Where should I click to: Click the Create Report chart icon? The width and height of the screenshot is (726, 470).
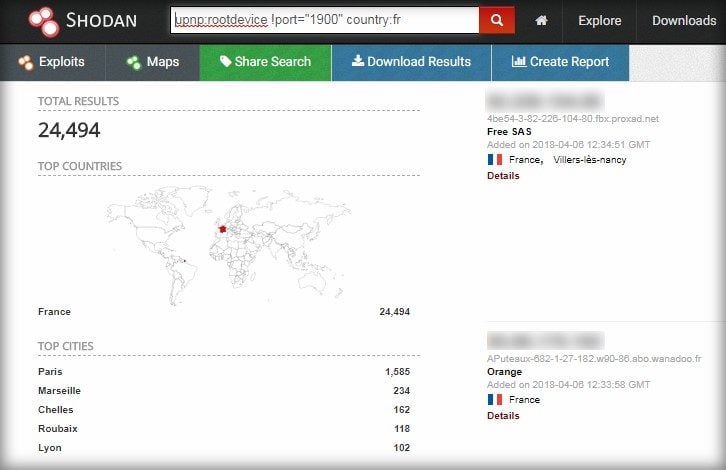519,61
